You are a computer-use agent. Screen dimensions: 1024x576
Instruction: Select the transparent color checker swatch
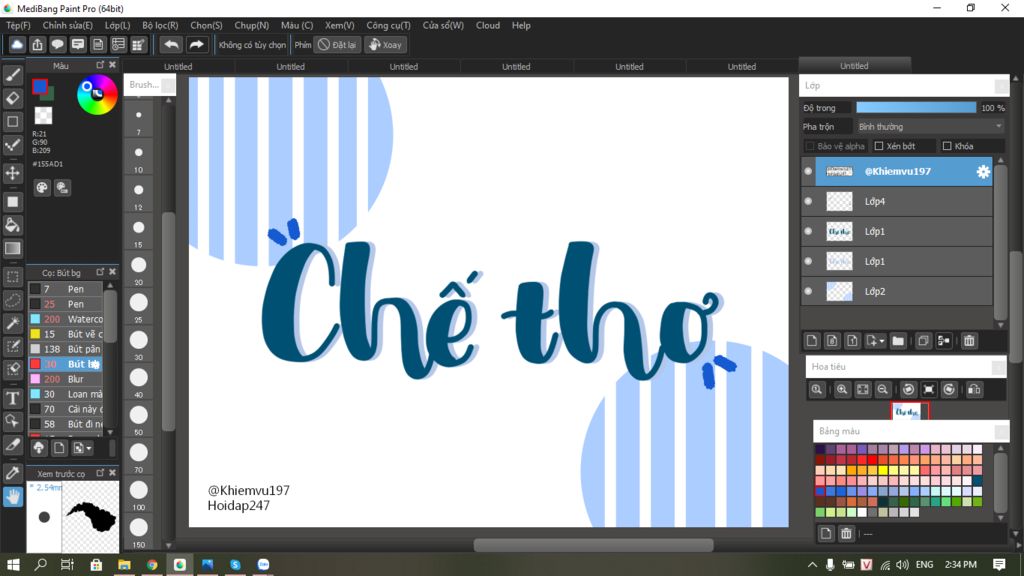point(43,116)
